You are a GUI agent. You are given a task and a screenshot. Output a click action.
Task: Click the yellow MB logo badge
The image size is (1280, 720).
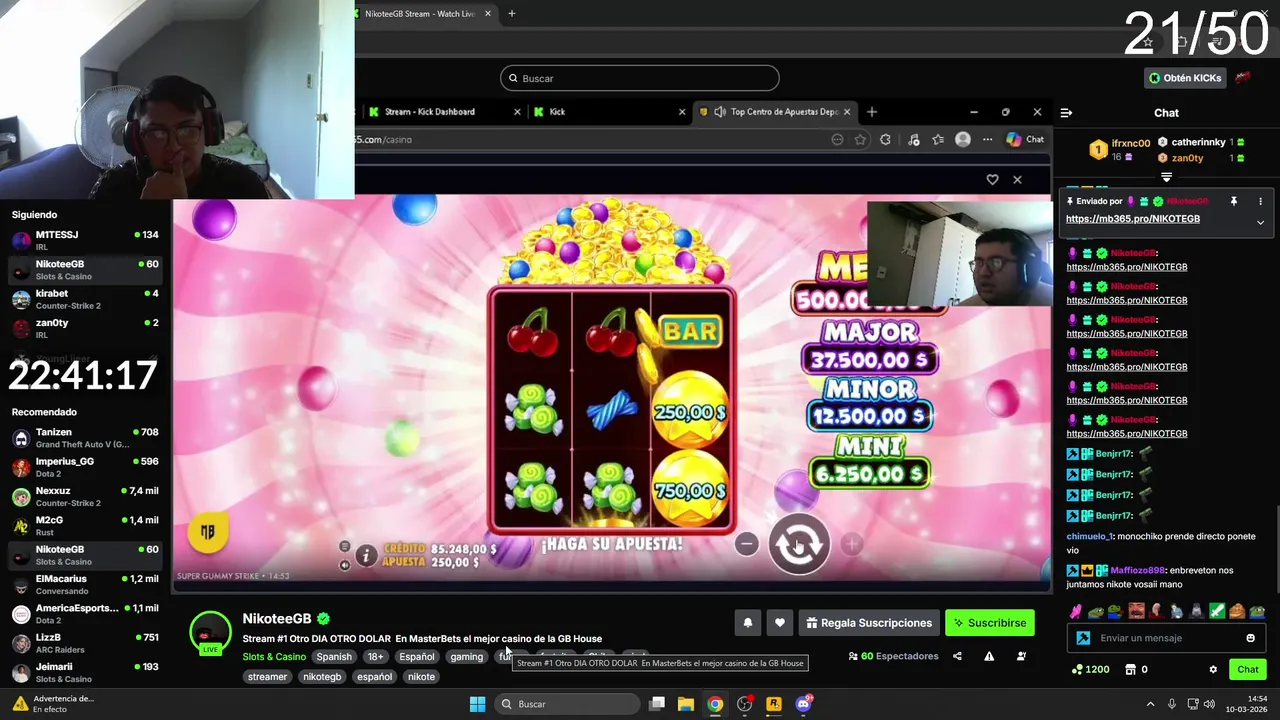208,532
